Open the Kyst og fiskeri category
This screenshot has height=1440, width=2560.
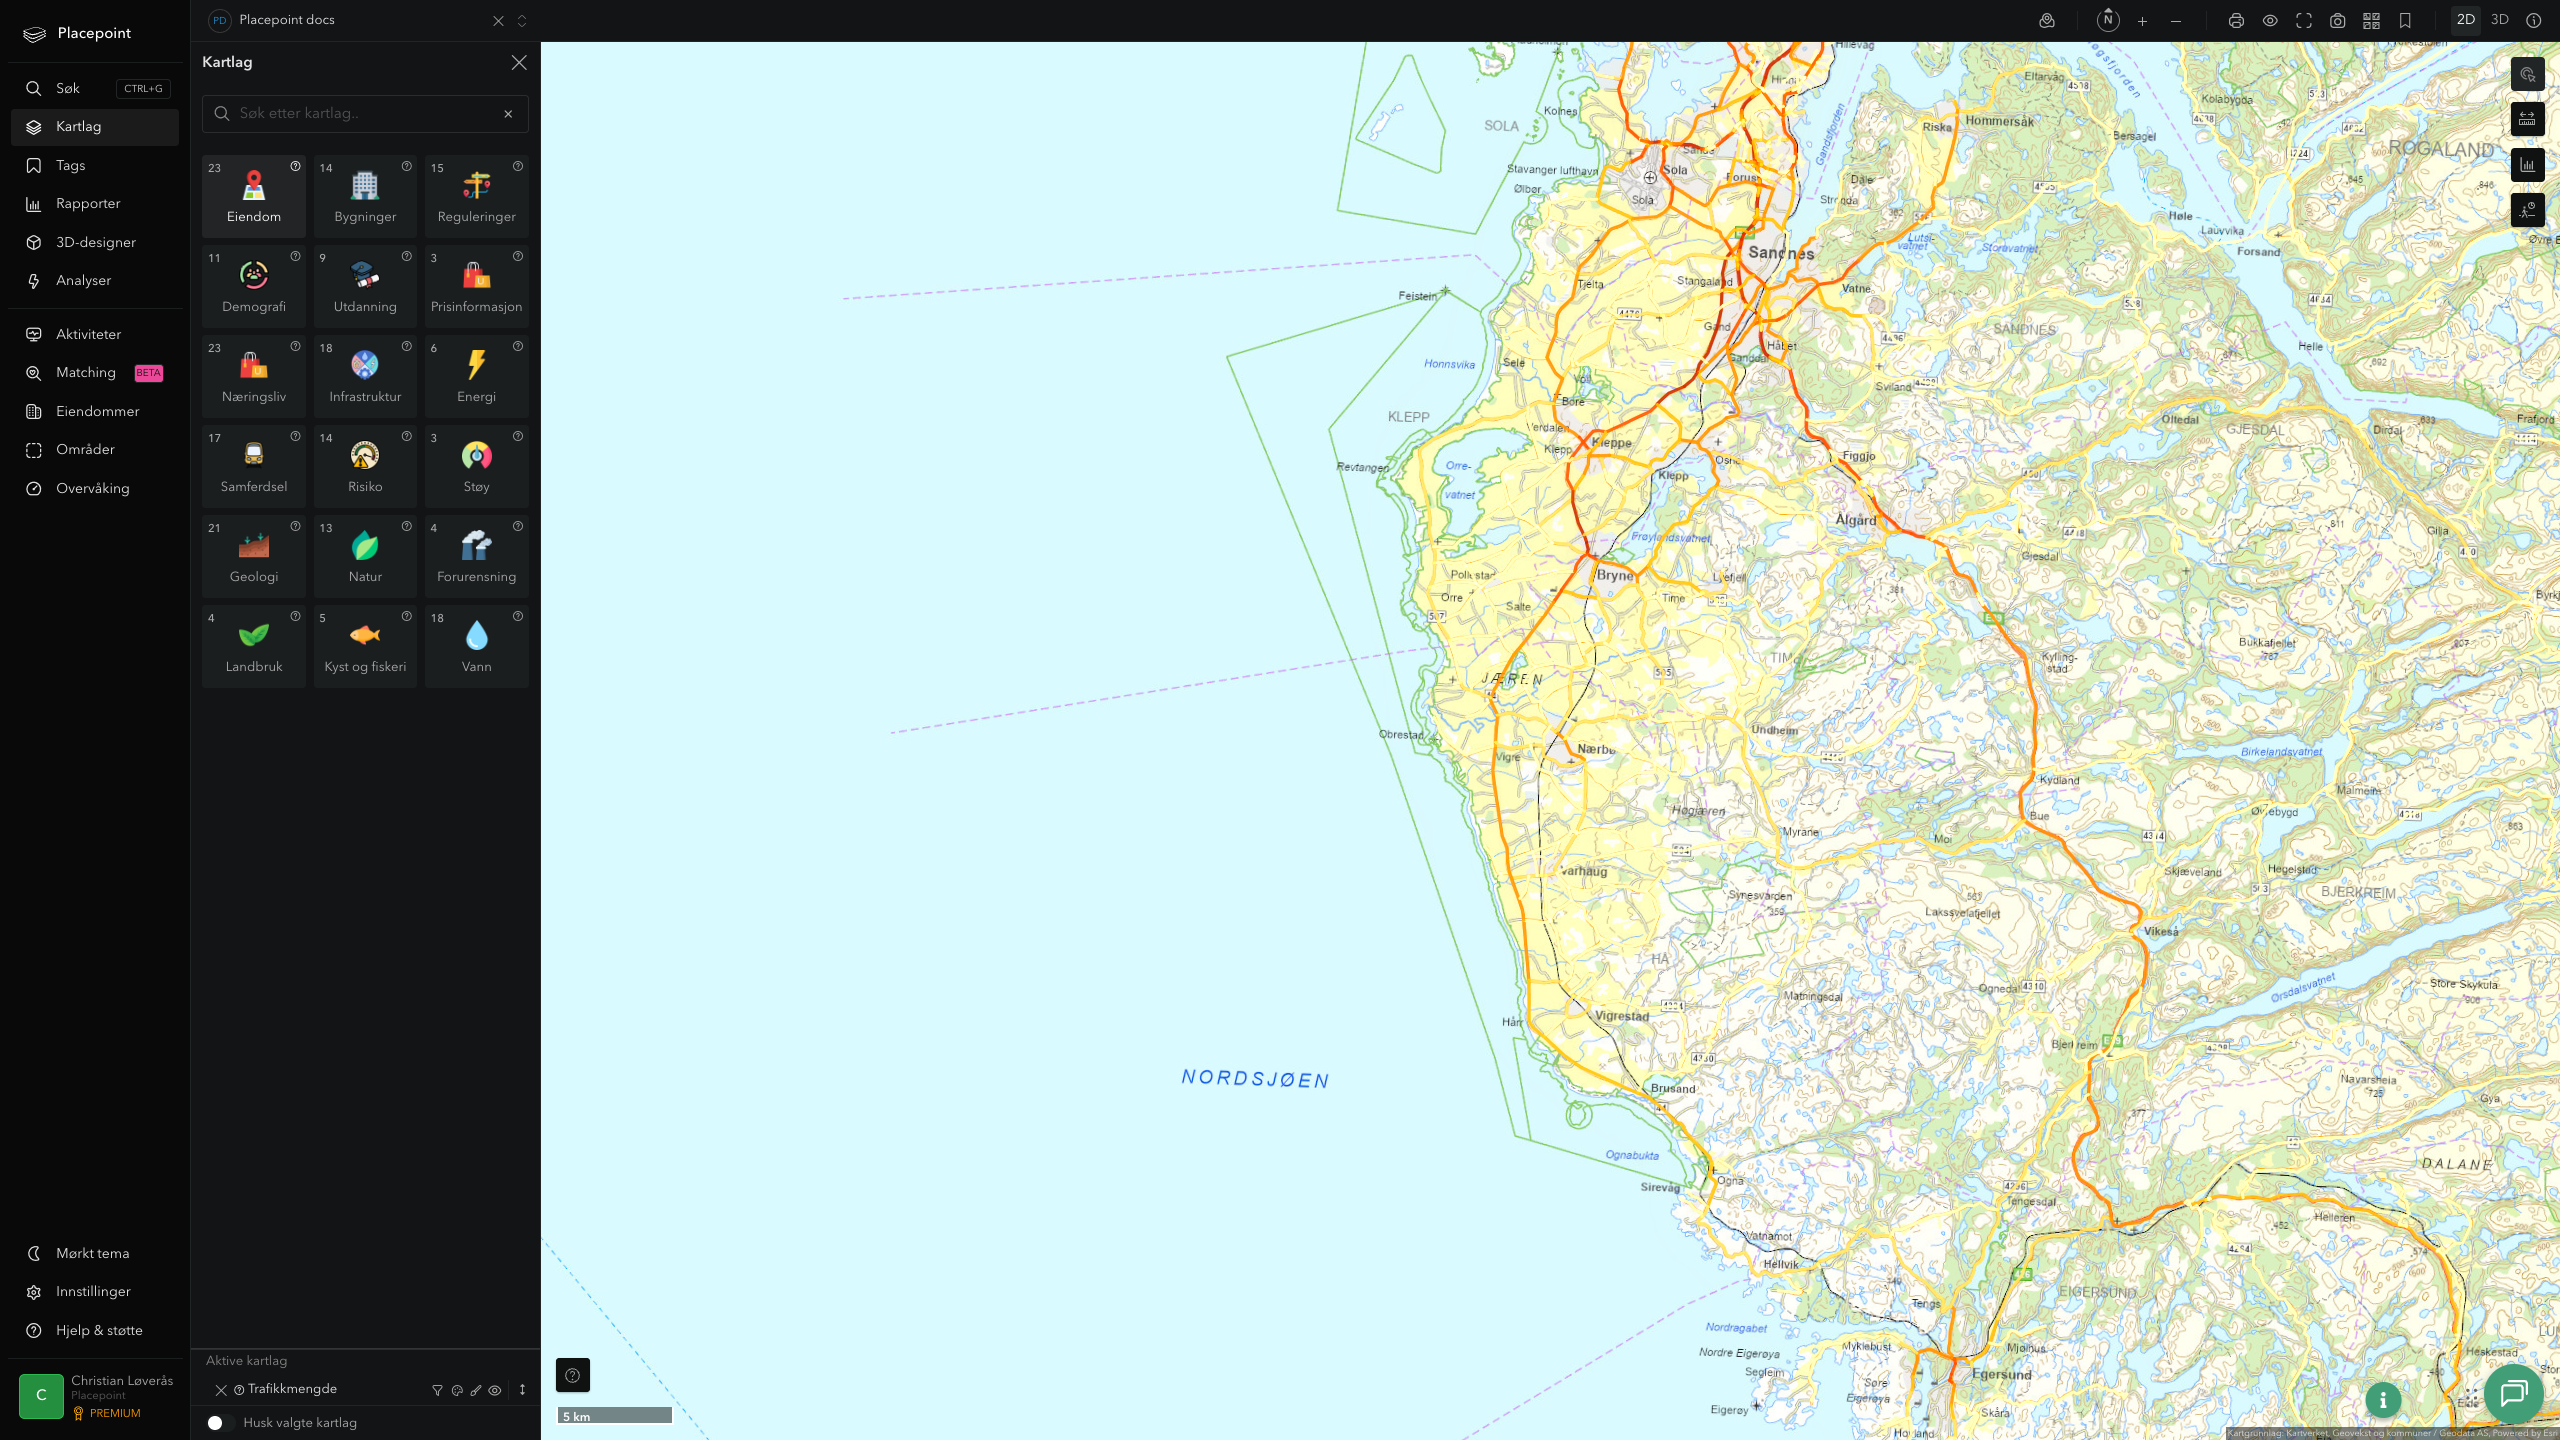[365, 646]
